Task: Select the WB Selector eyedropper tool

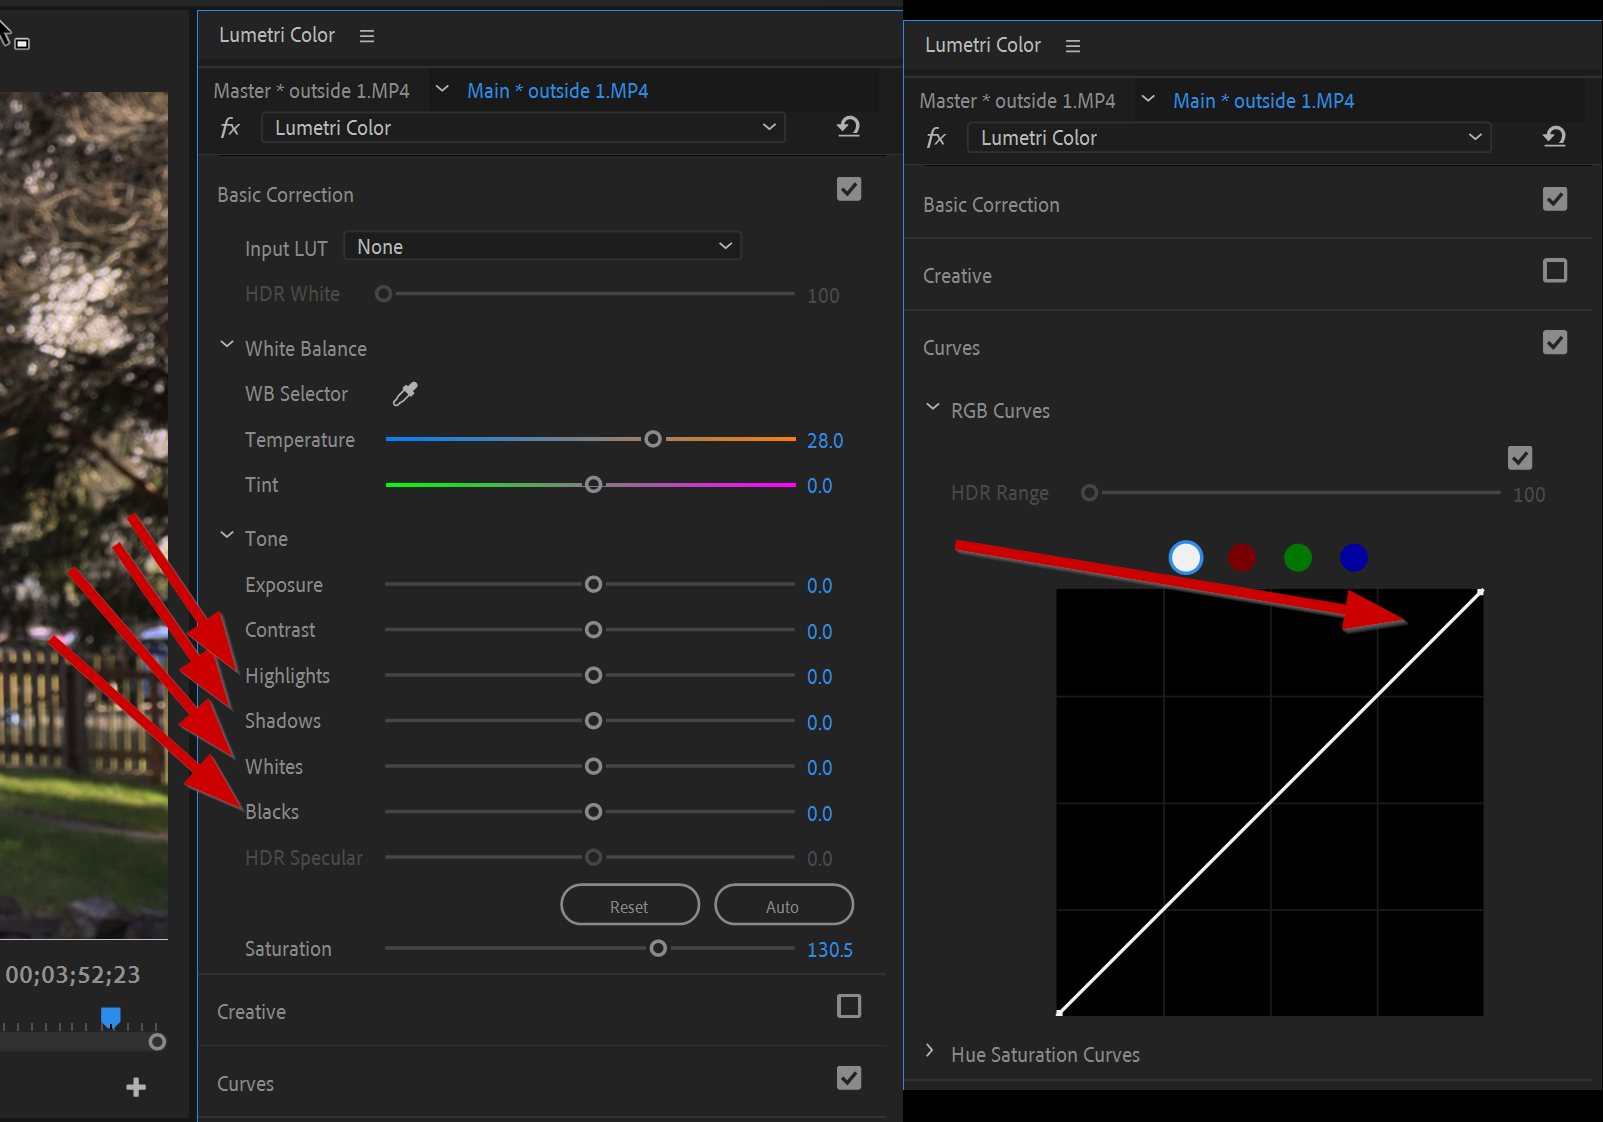Action: (404, 394)
